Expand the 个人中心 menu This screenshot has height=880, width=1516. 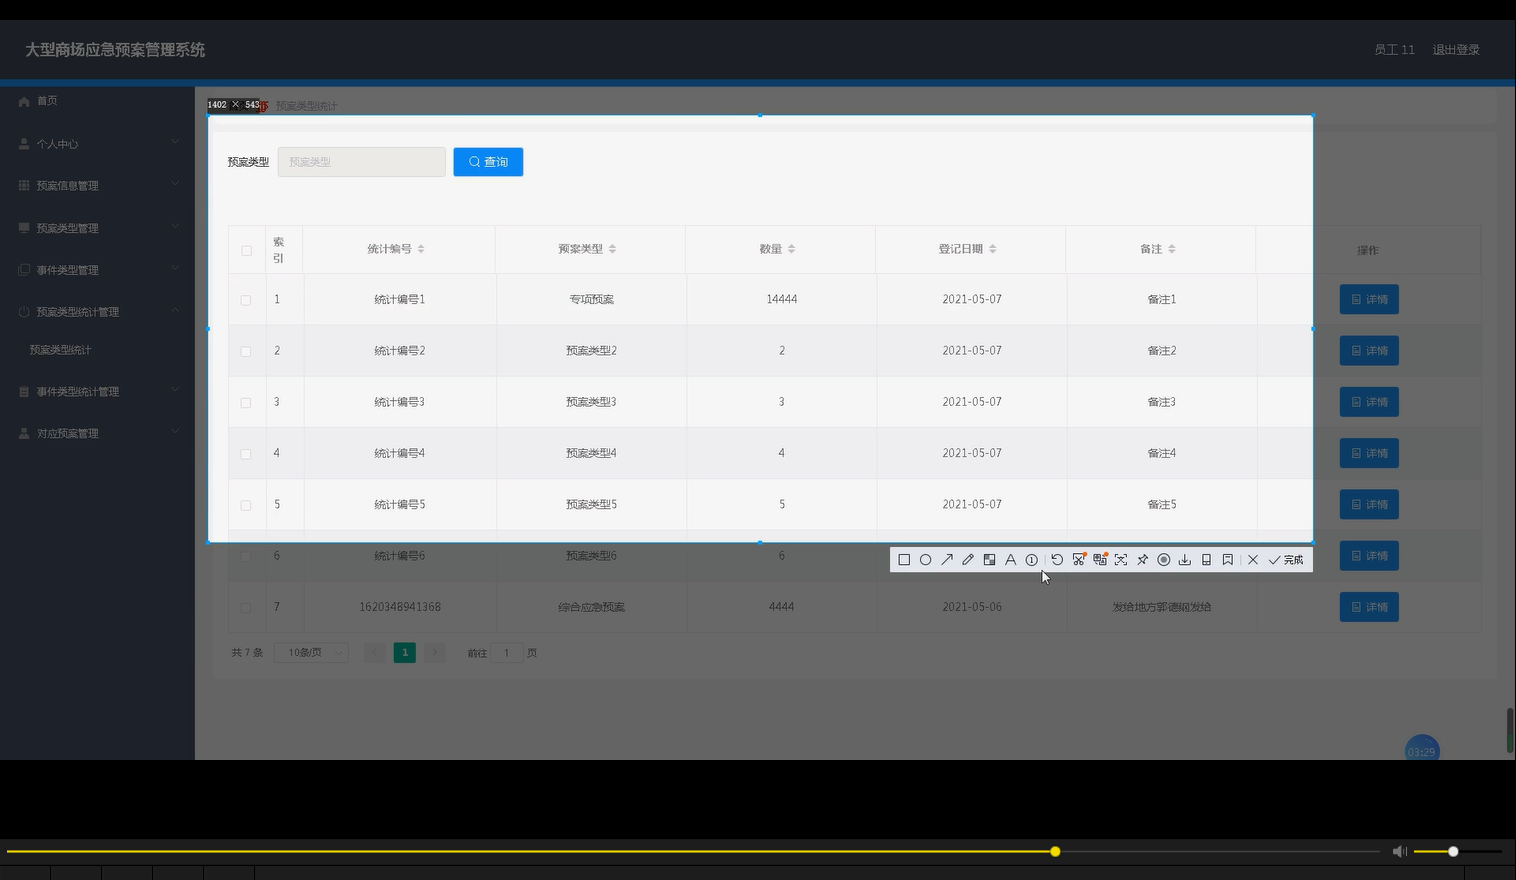[97, 144]
